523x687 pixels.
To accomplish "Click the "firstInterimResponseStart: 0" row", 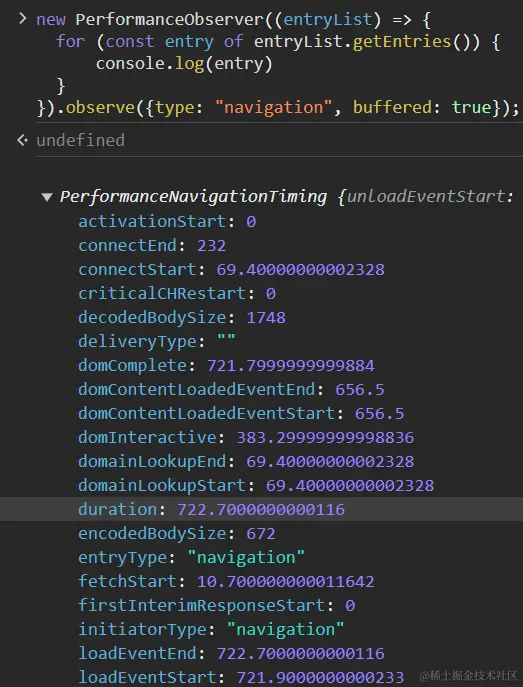I will pos(216,606).
